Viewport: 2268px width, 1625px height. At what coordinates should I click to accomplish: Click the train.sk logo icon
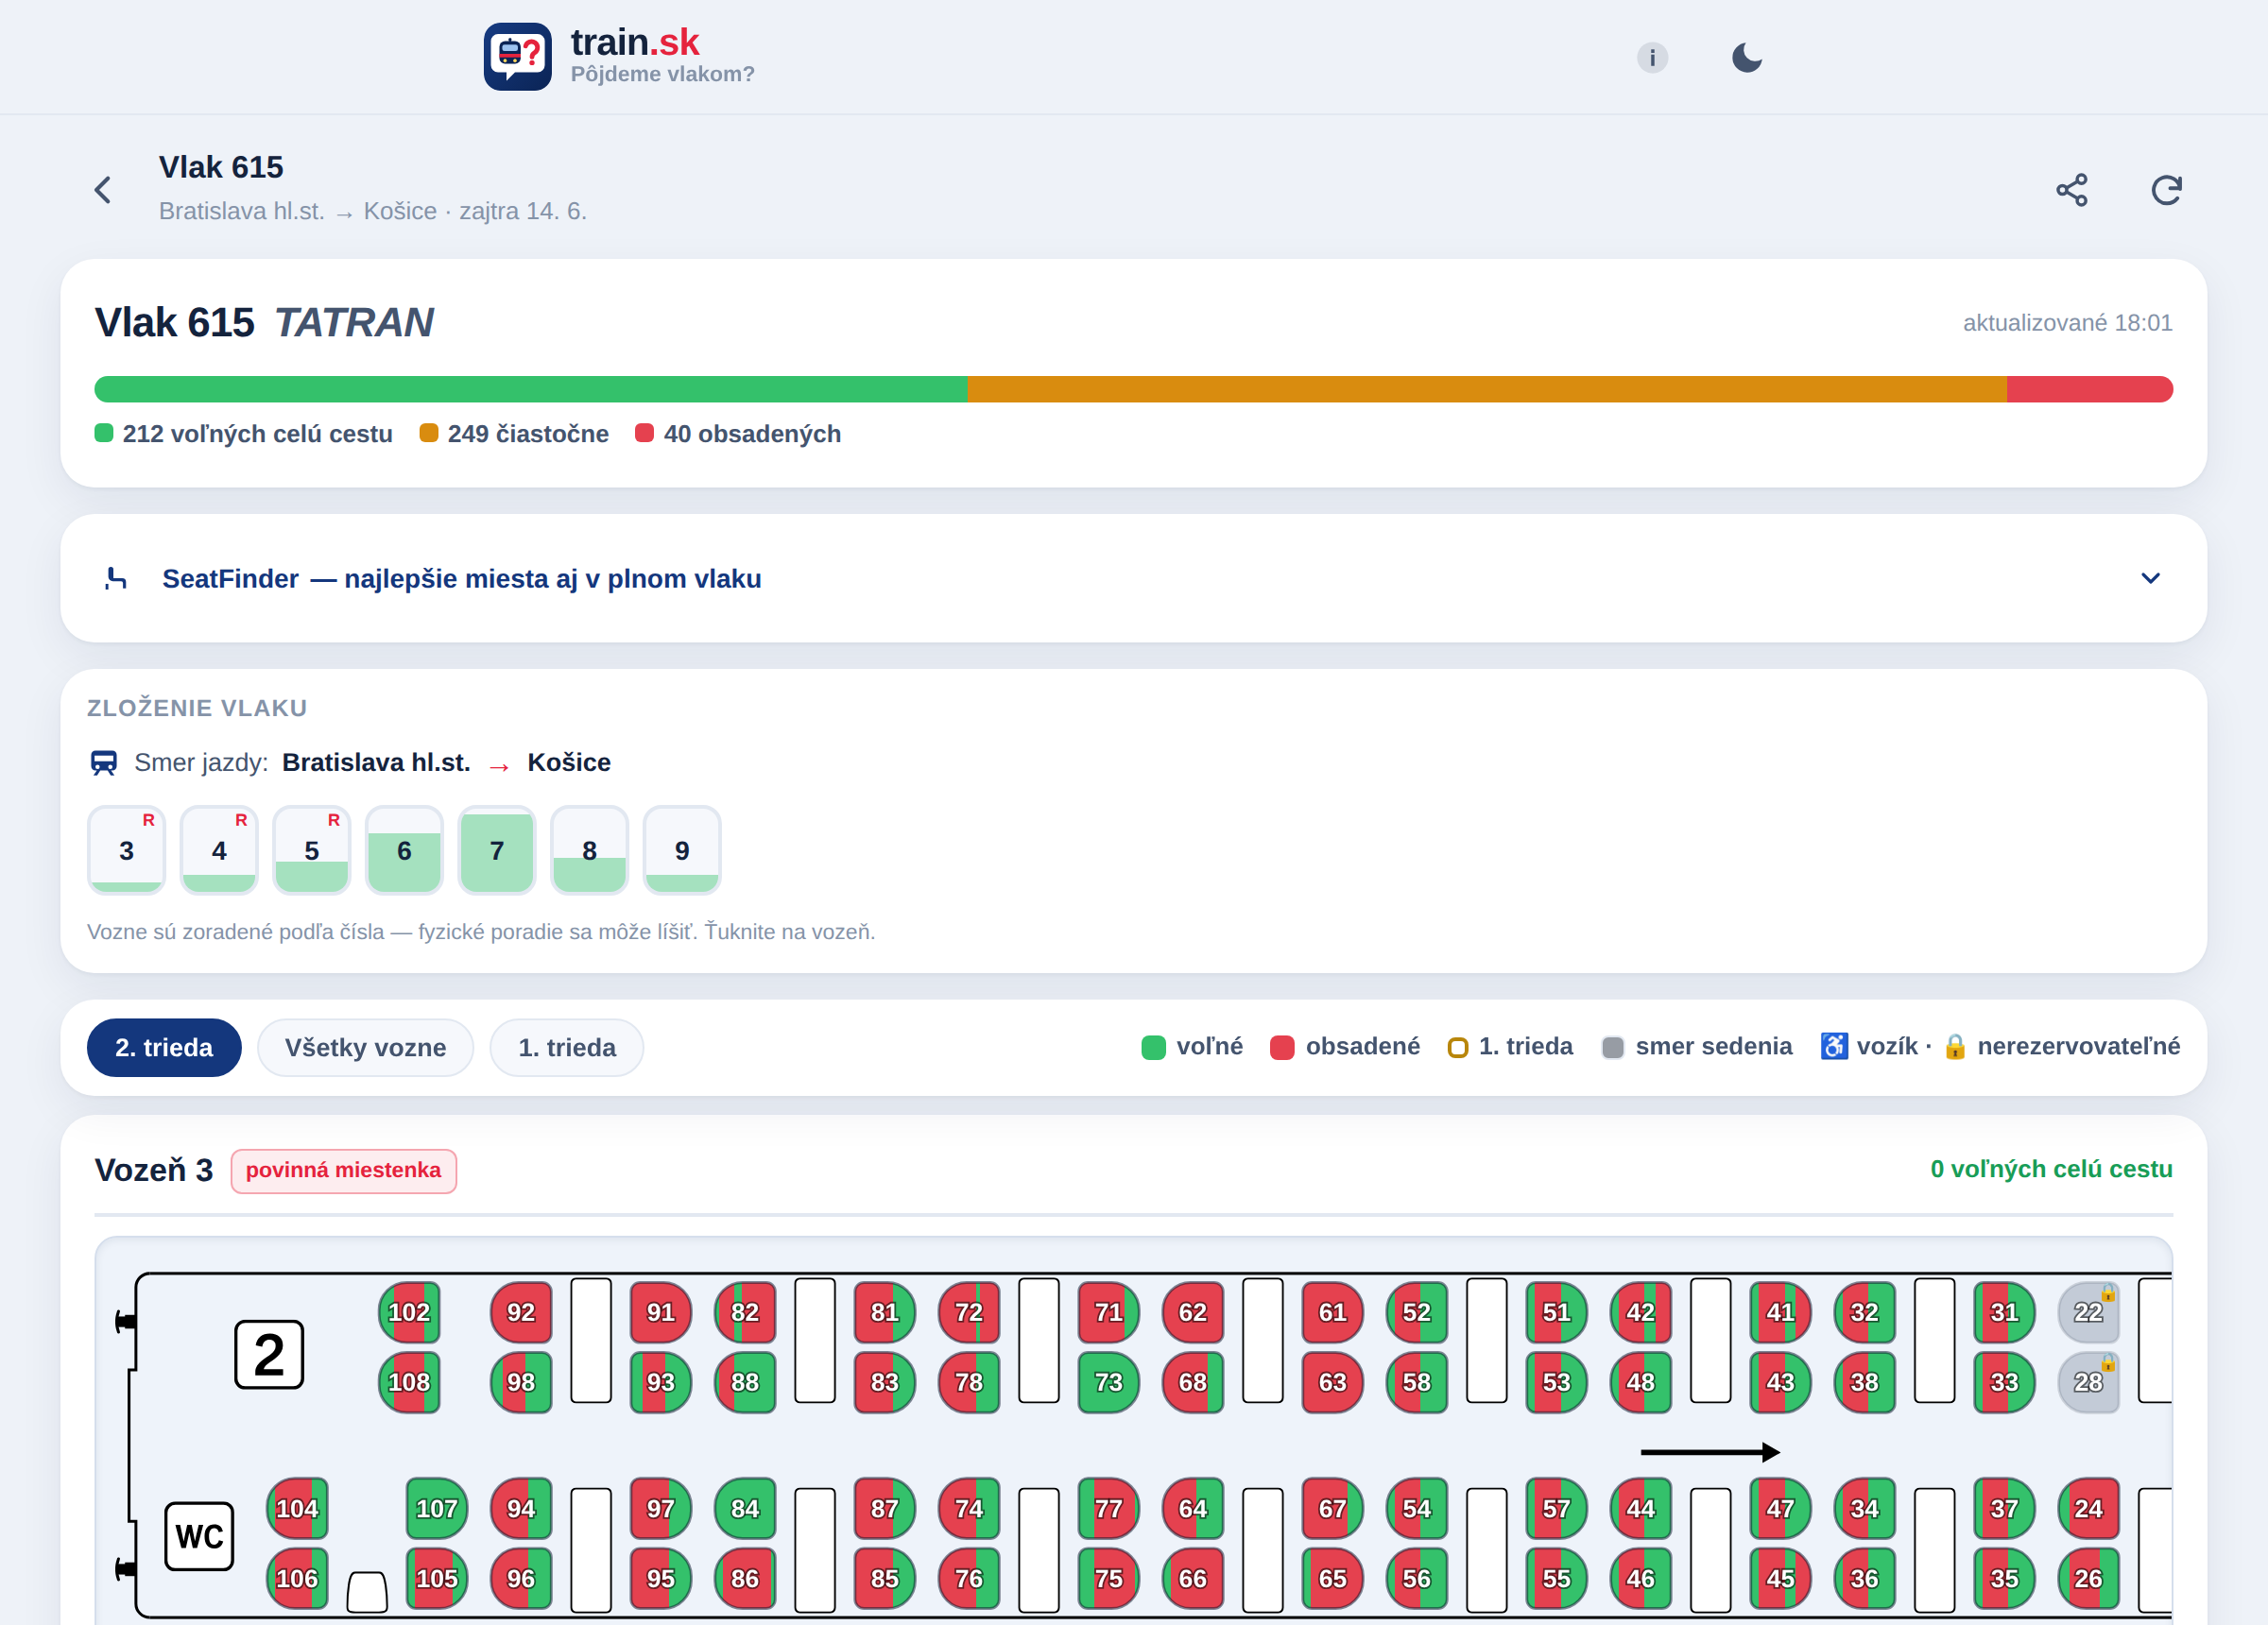(517, 57)
